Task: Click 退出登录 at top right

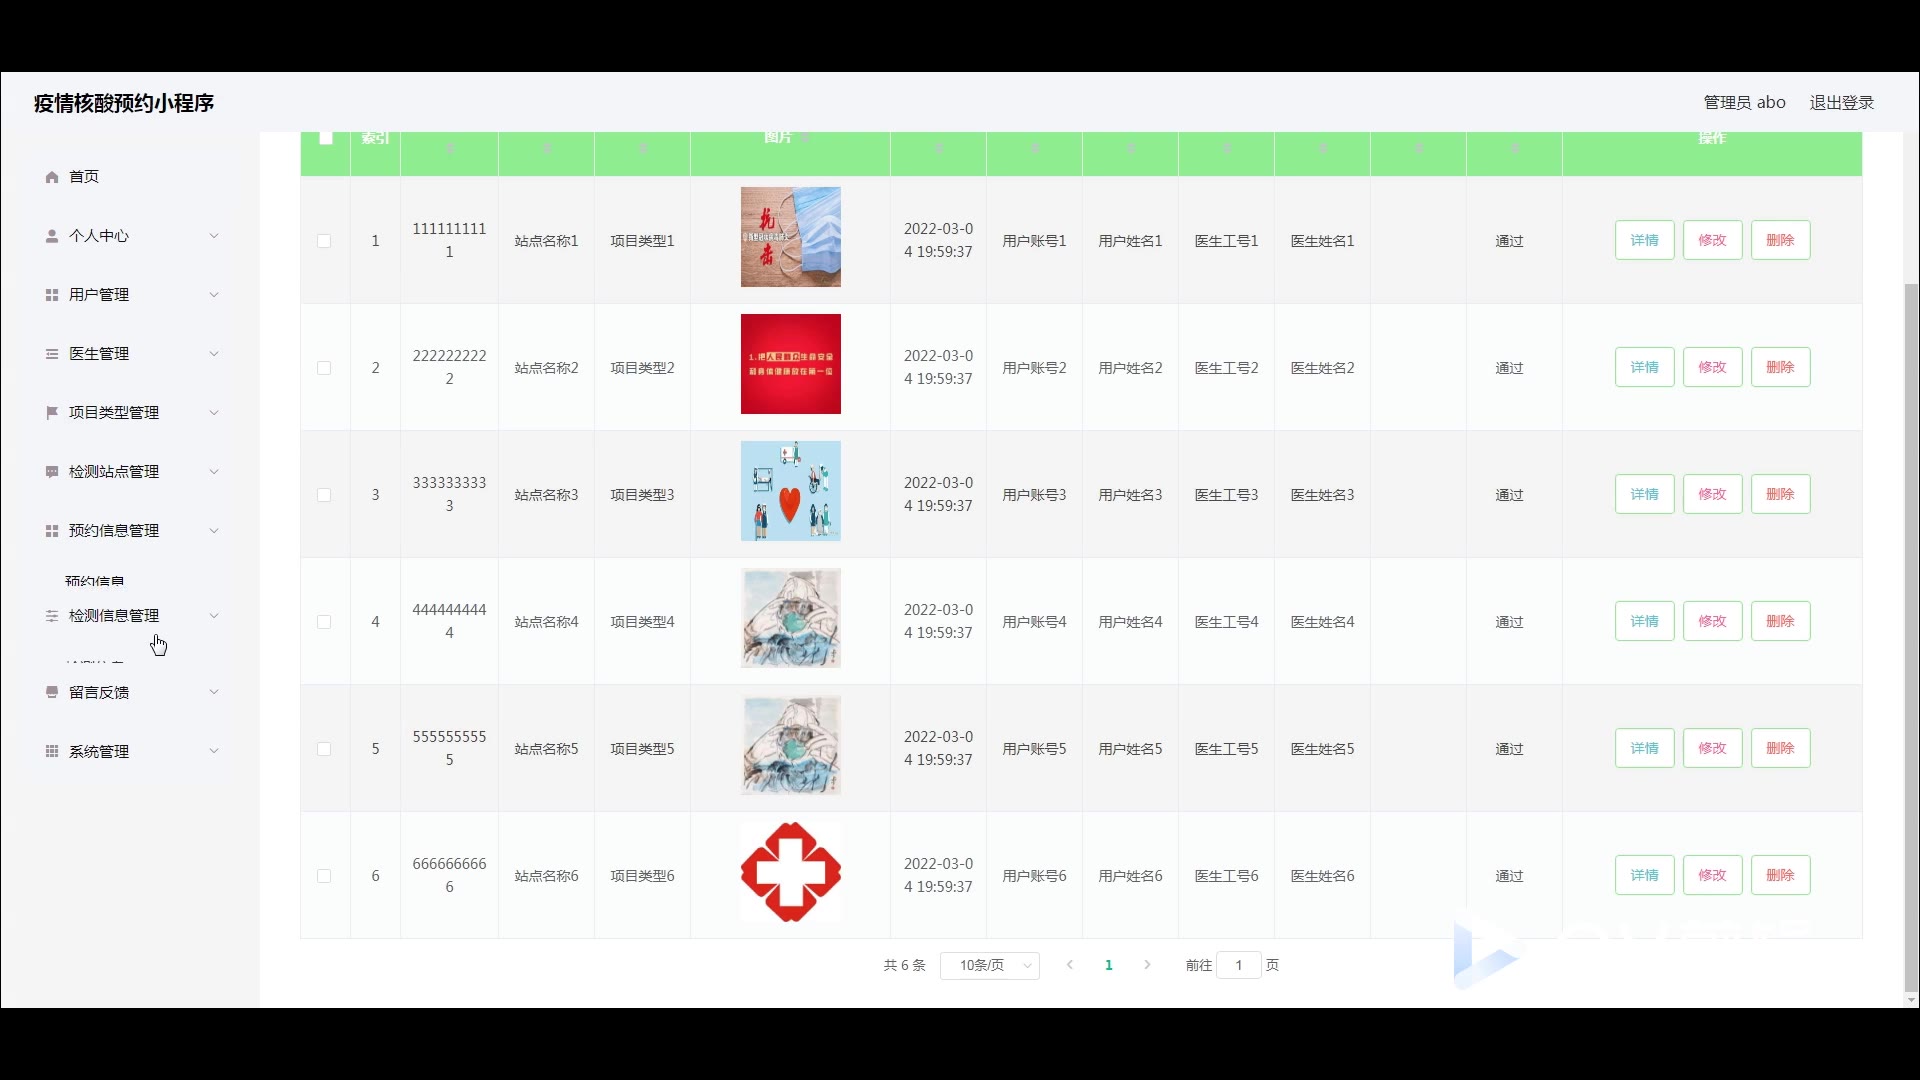Action: (1841, 103)
